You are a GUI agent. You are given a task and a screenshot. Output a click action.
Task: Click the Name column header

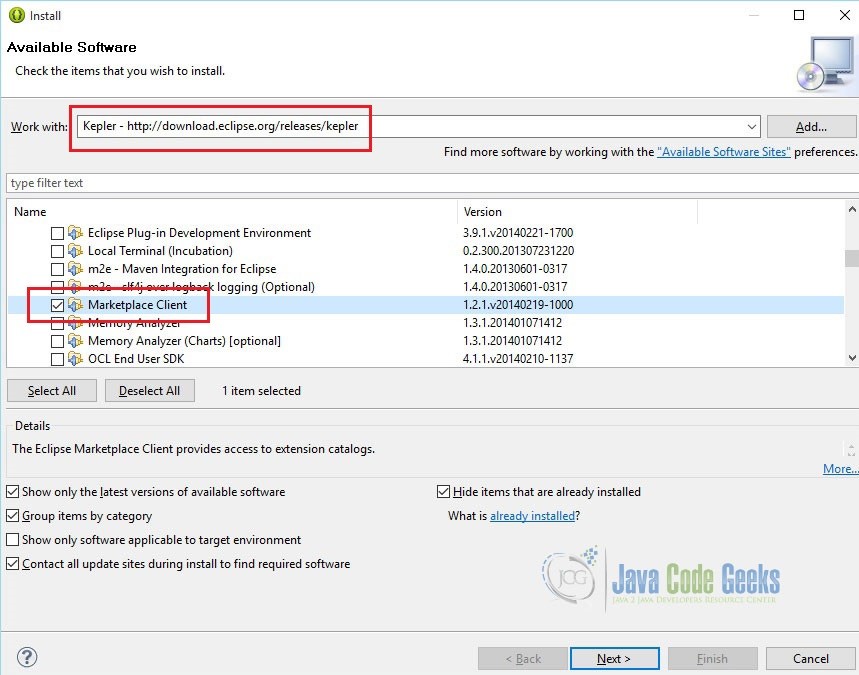[x=232, y=211]
